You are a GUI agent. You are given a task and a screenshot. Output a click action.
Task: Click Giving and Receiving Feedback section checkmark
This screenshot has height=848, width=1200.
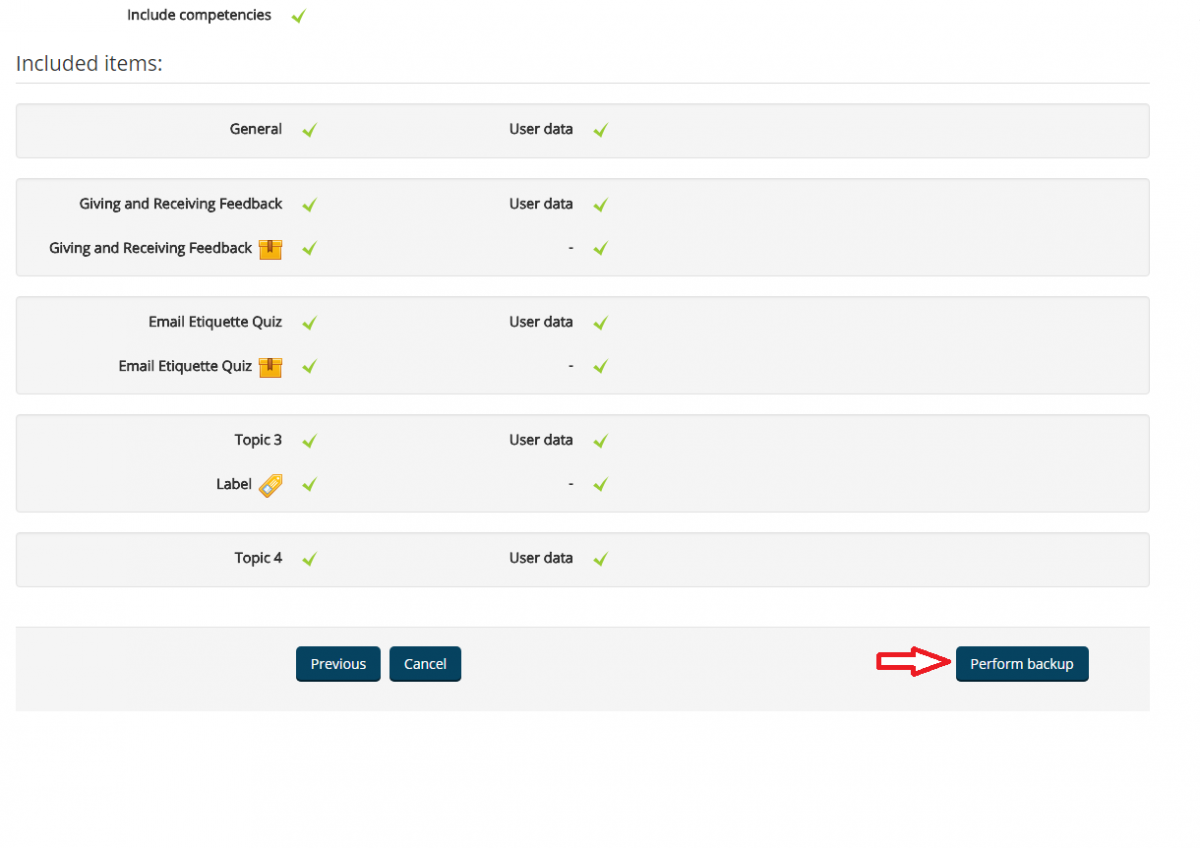[x=309, y=205]
